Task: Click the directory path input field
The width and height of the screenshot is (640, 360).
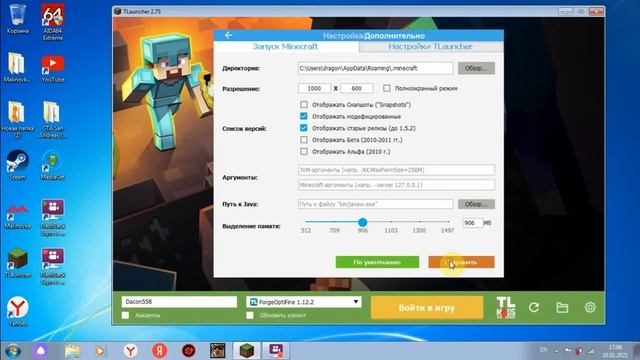Action: (376, 68)
